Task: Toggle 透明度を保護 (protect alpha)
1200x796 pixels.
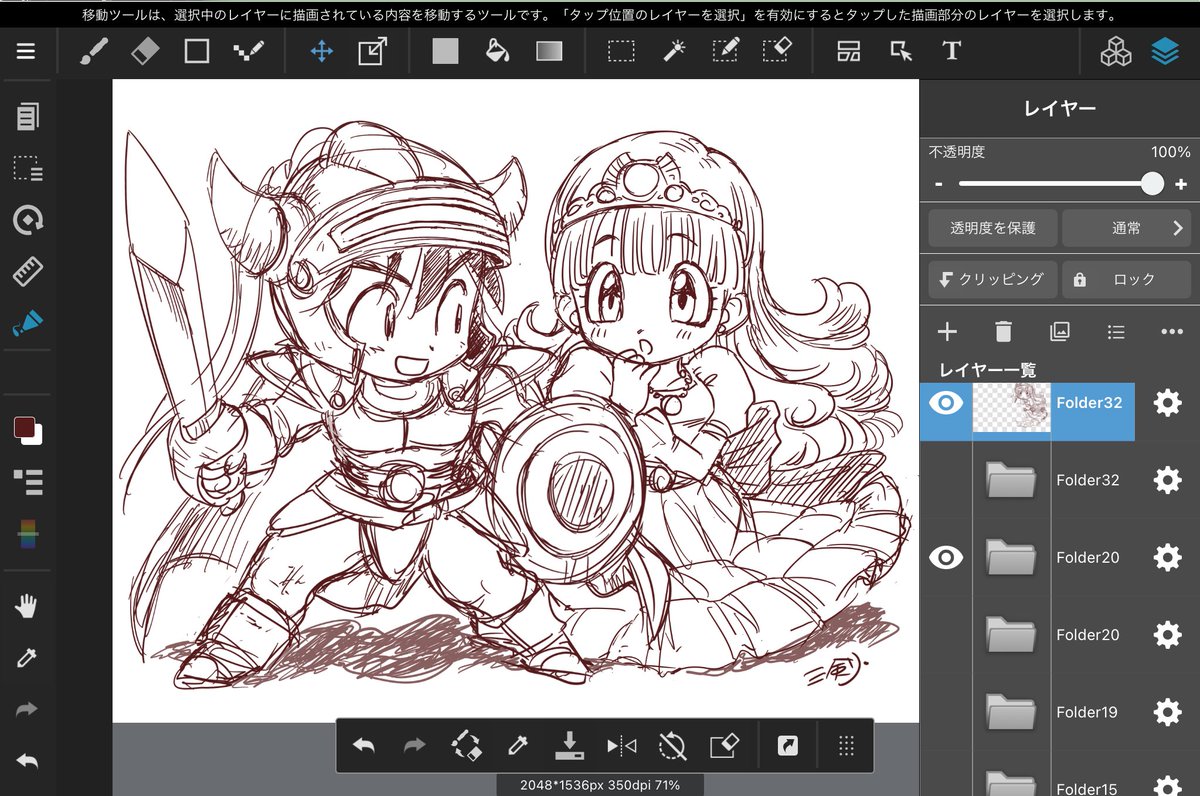Action: [x=992, y=228]
